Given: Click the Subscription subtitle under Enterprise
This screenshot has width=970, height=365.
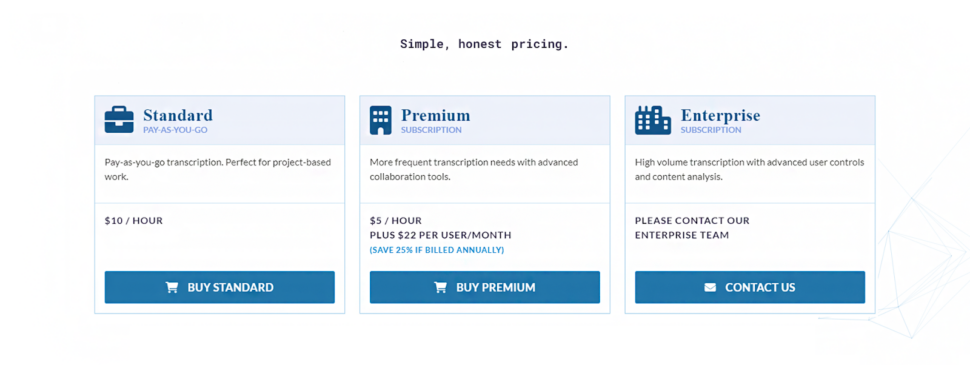Looking at the screenshot, I should coord(711,130).
